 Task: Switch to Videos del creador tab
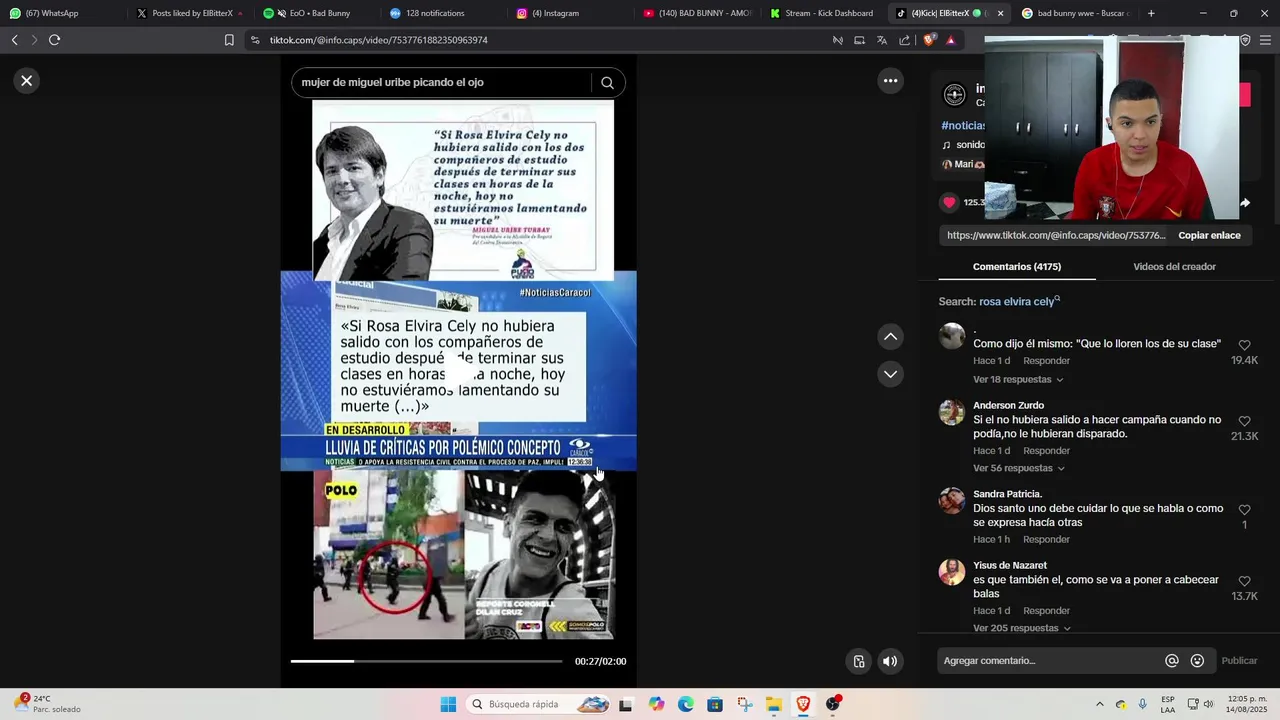click(1174, 267)
